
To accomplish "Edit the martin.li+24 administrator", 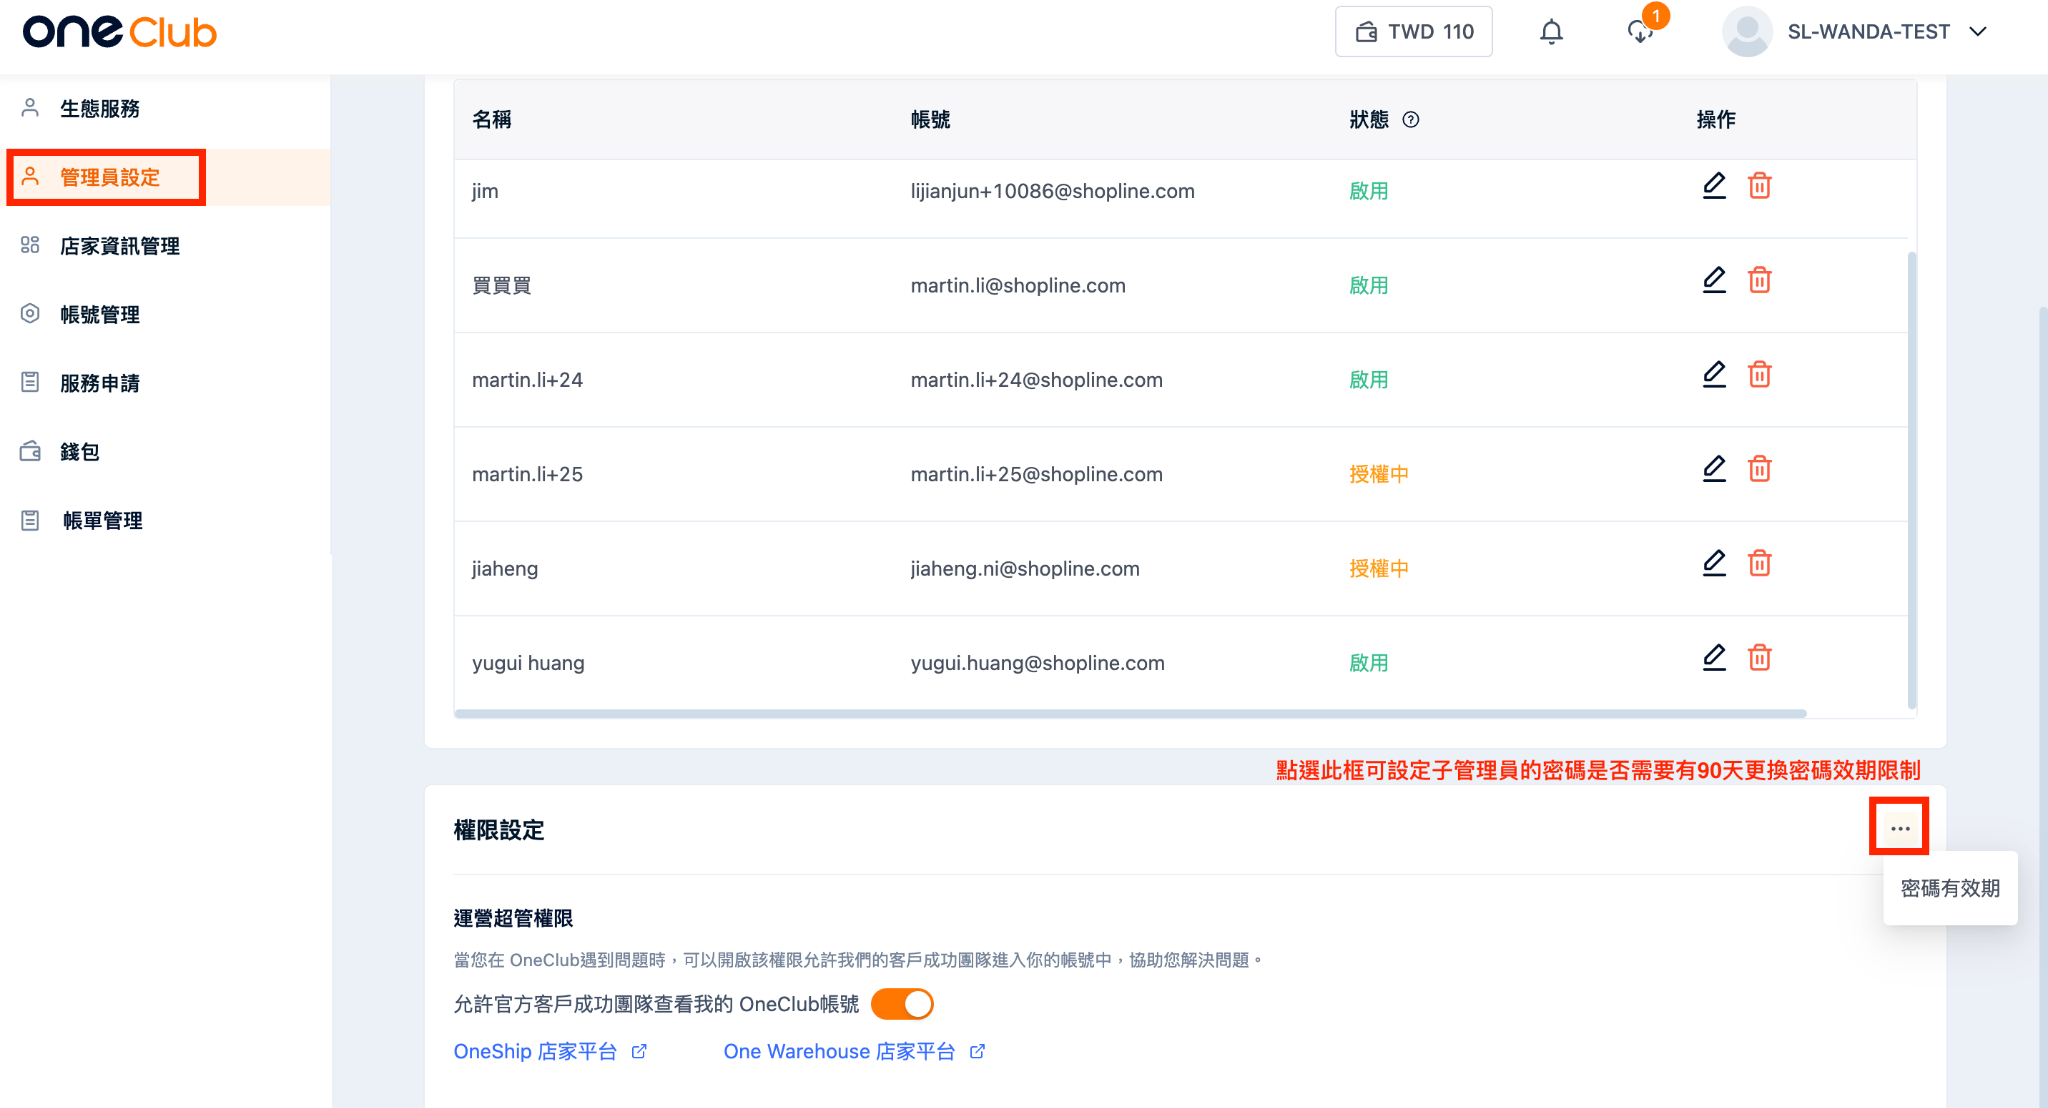I will pyautogui.click(x=1714, y=374).
